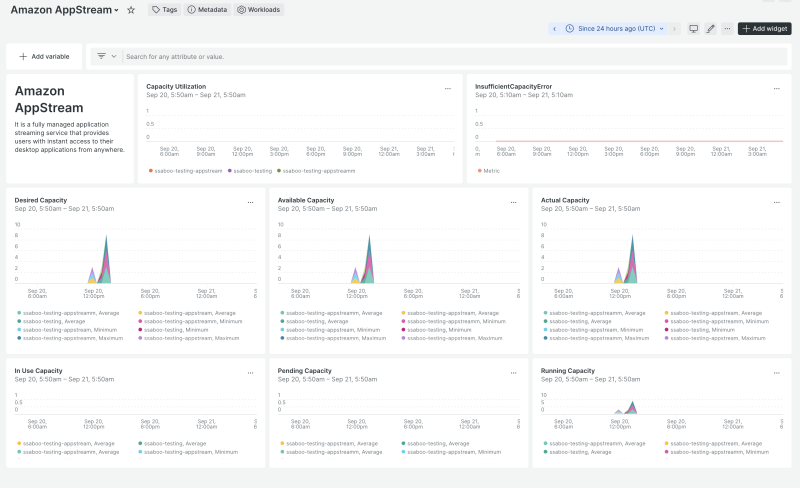
Task: Open Available Capacity widget options menu
Action: 513,203
